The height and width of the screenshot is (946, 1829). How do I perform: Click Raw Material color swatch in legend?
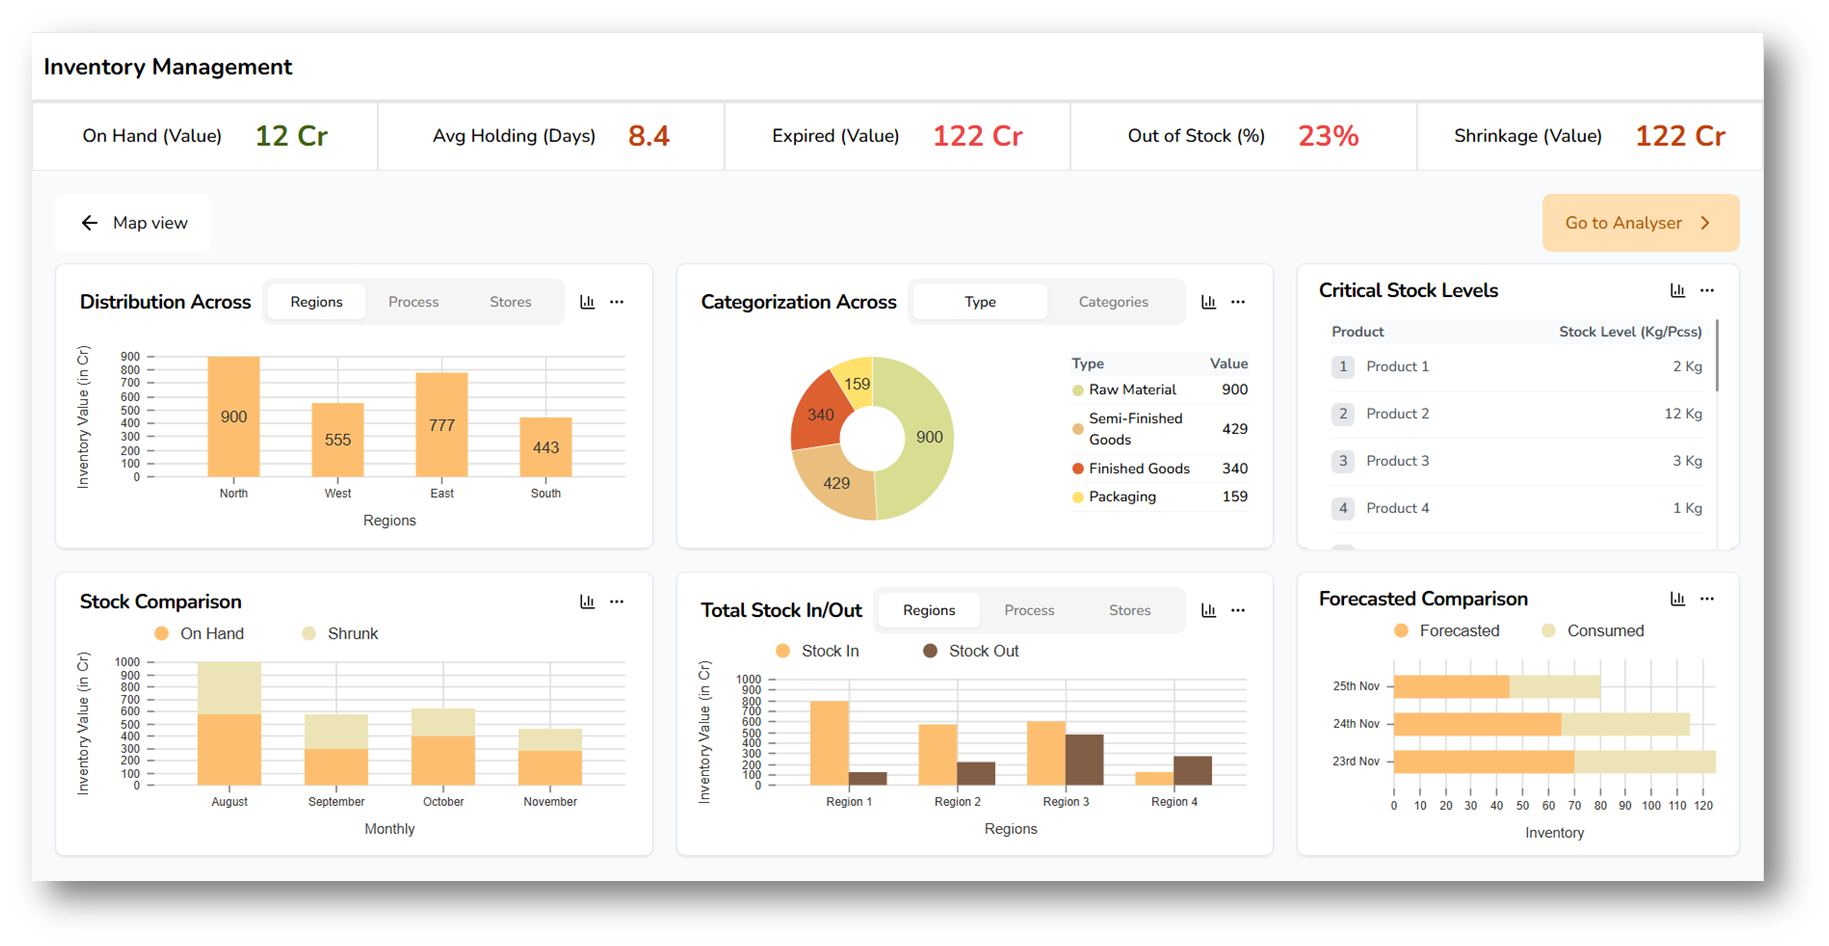tap(1078, 391)
